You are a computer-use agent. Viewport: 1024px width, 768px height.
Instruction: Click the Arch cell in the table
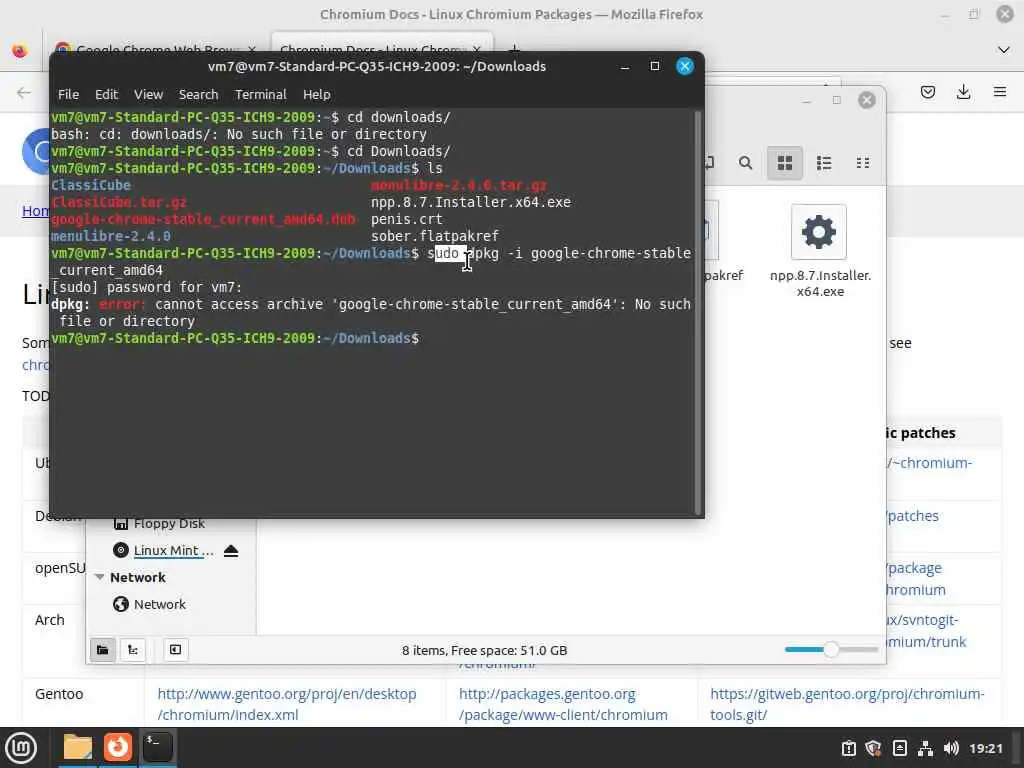pos(50,620)
